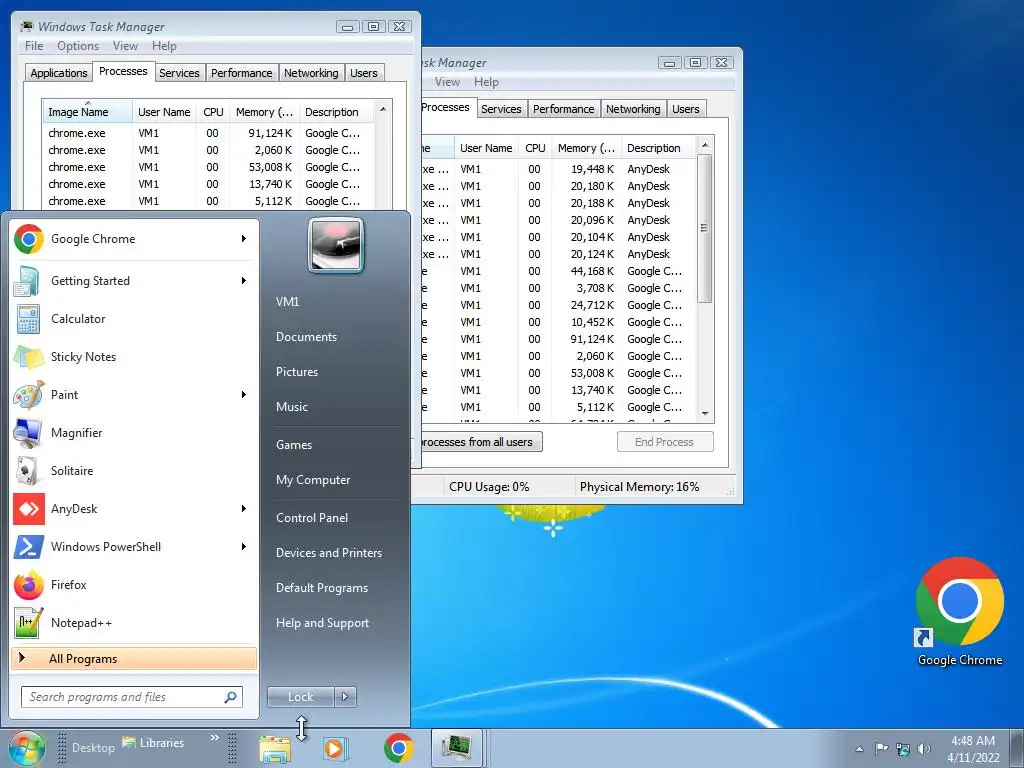Open All Programs list

pyautogui.click(x=134, y=659)
